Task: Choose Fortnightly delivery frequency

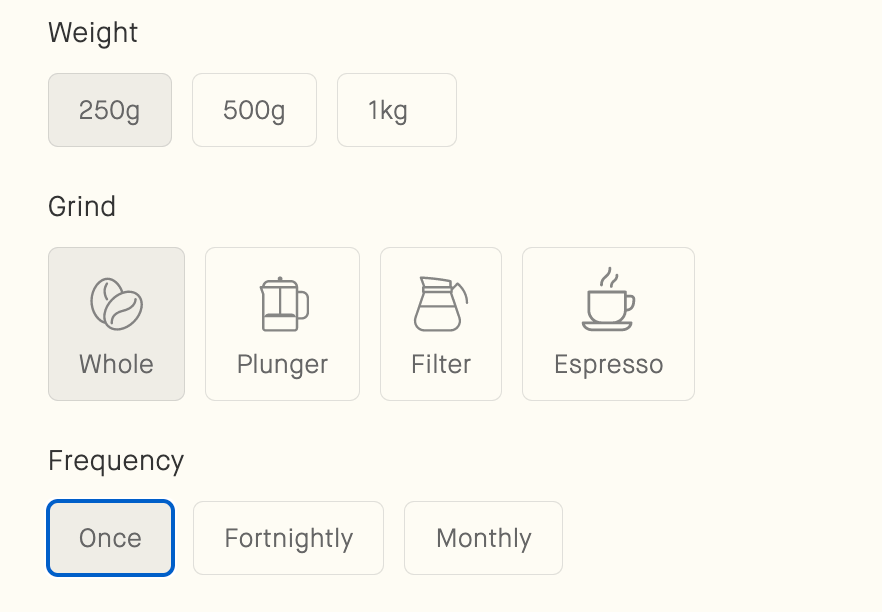Action: 288,538
